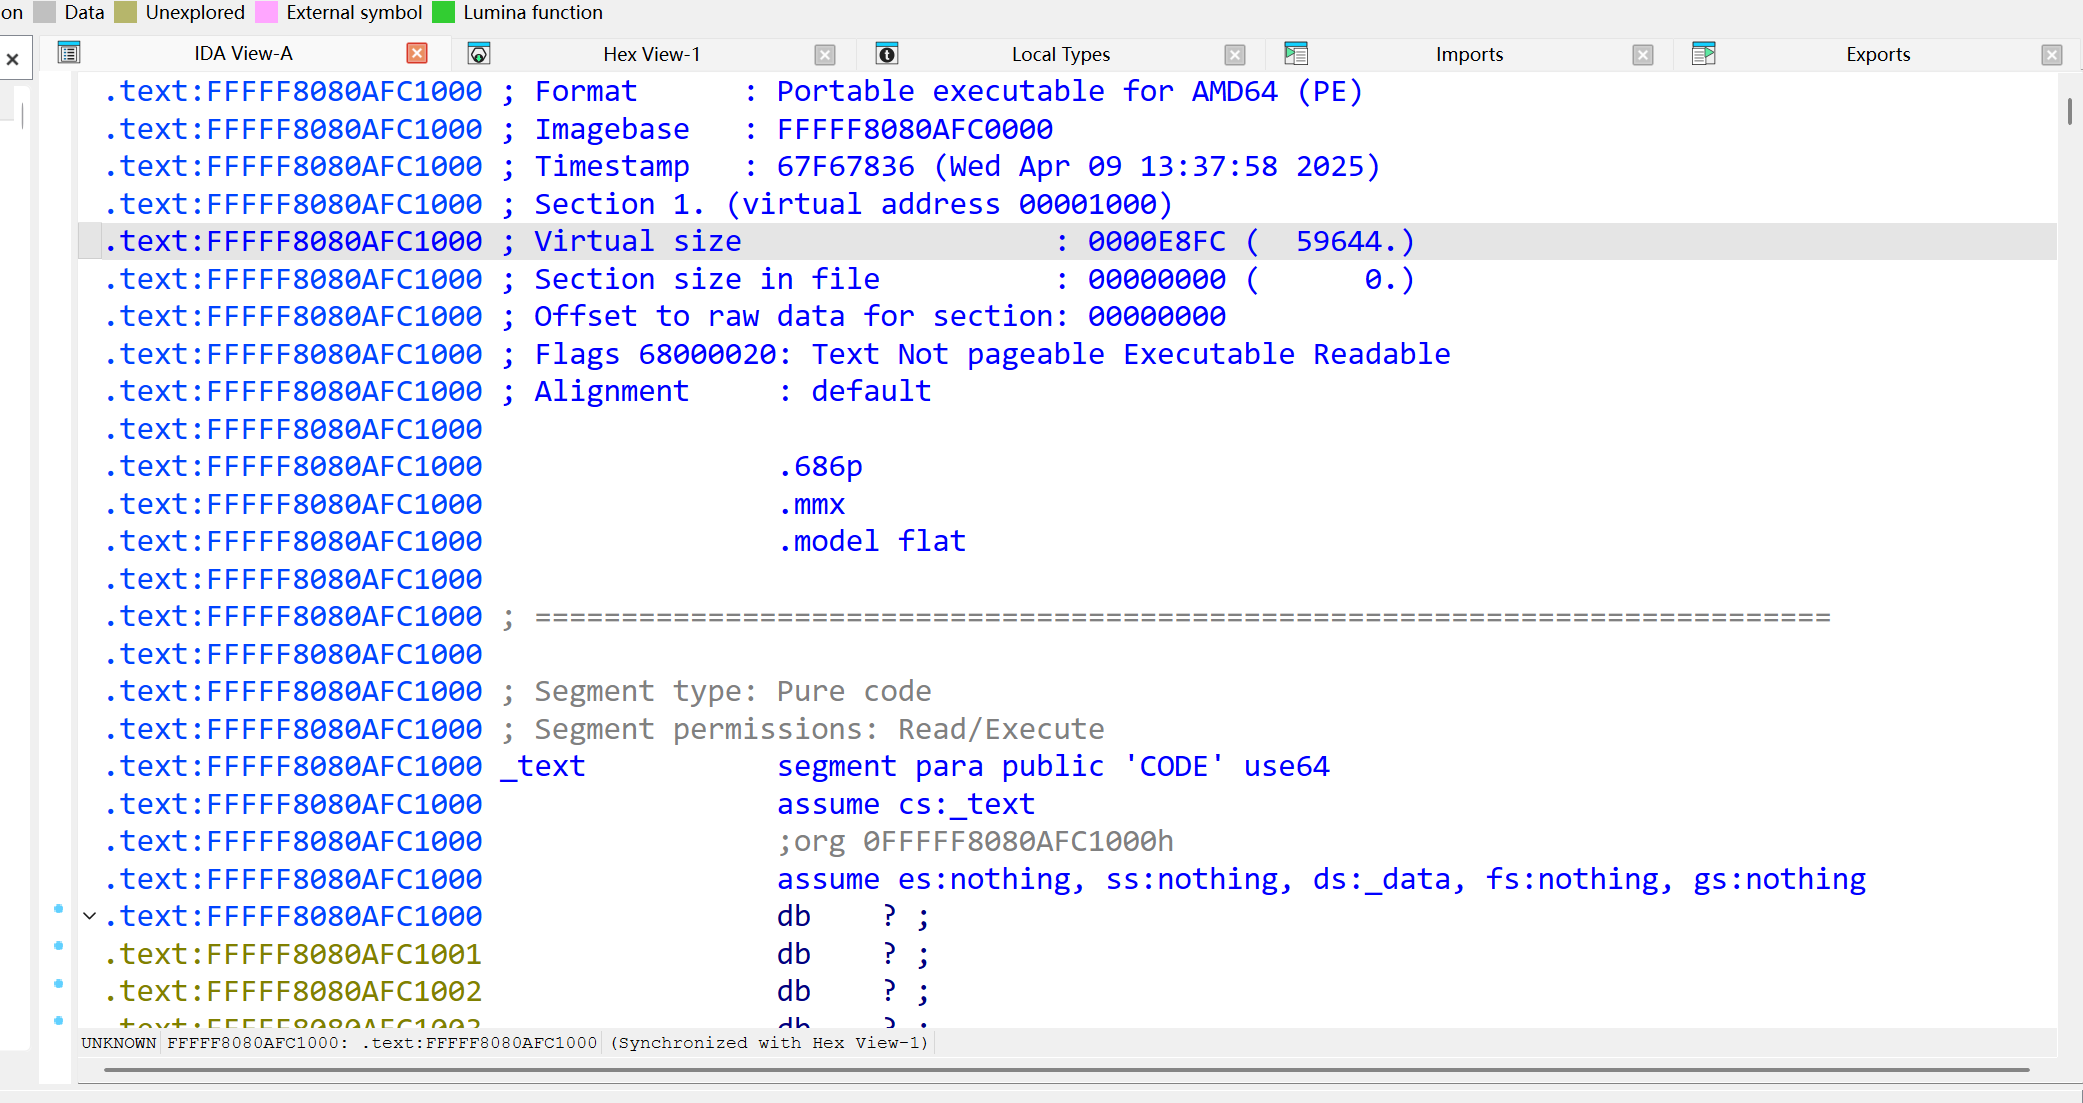
Task: Open the Local Types tab
Action: tap(1060, 55)
